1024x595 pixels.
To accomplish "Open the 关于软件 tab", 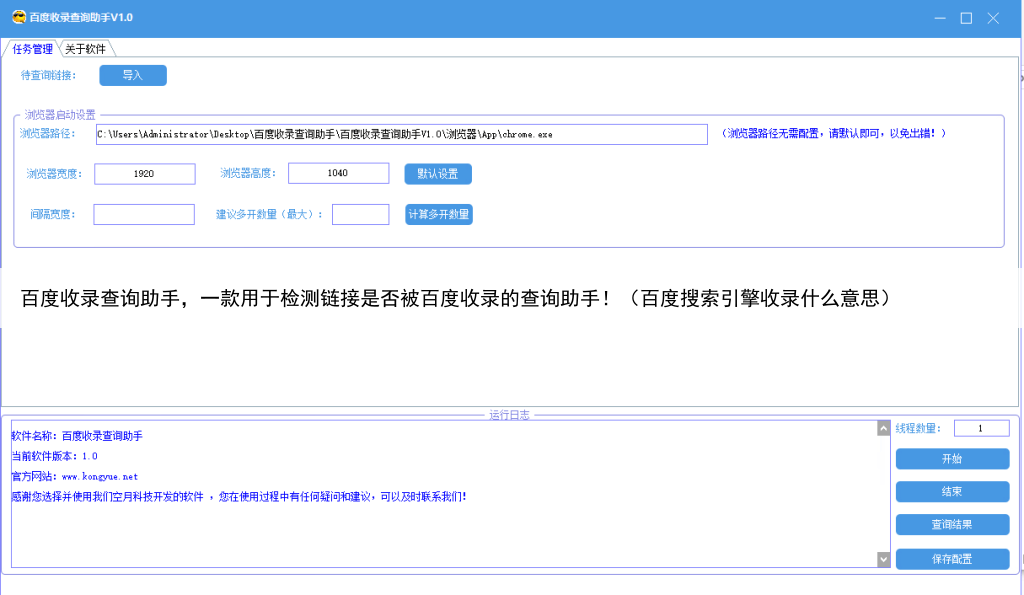I will tap(86, 49).
